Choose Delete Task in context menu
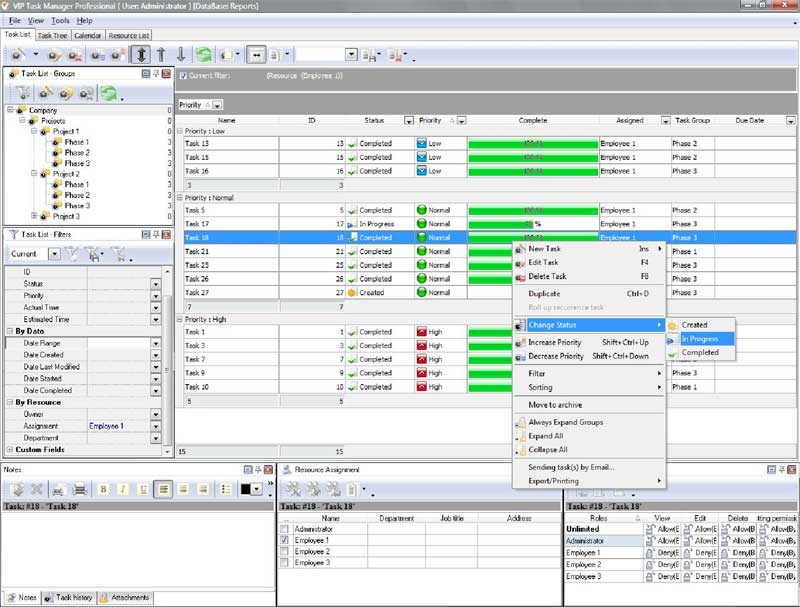 point(546,276)
